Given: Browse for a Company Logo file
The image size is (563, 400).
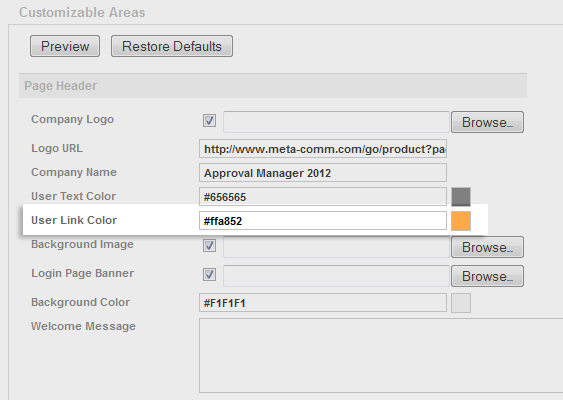Looking at the screenshot, I should click(487, 122).
